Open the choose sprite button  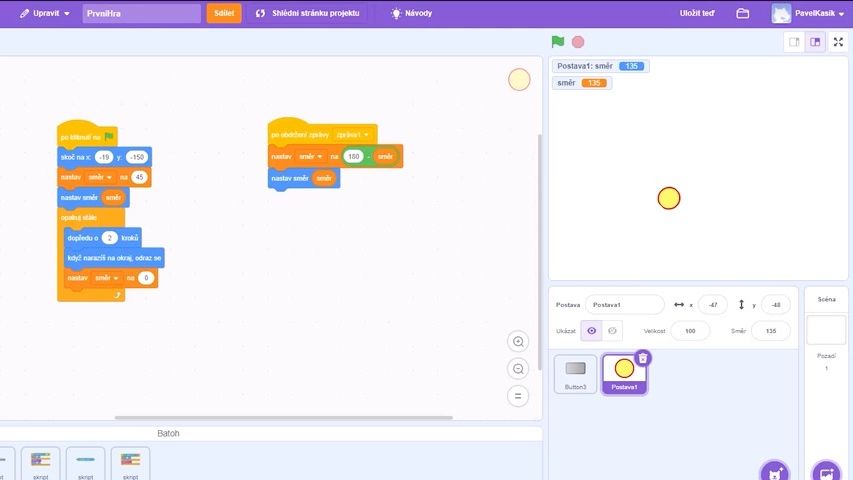(x=773, y=471)
